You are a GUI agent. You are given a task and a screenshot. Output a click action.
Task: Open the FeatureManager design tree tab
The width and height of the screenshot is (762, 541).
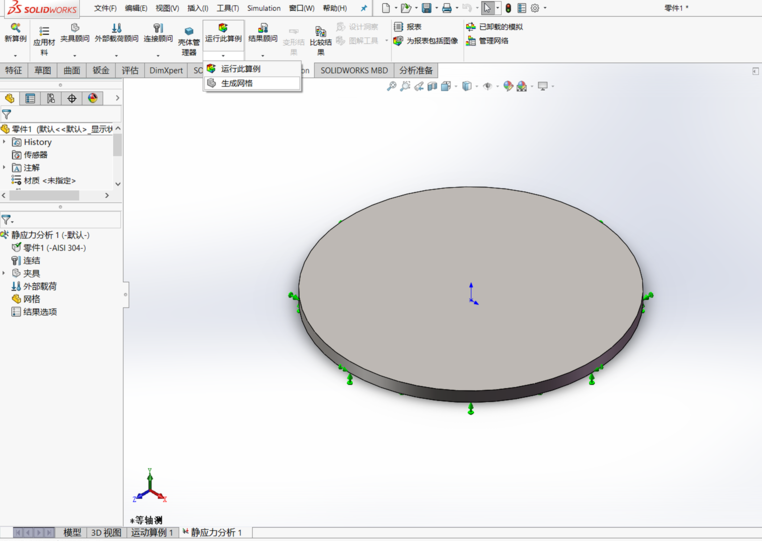coord(9,98)
